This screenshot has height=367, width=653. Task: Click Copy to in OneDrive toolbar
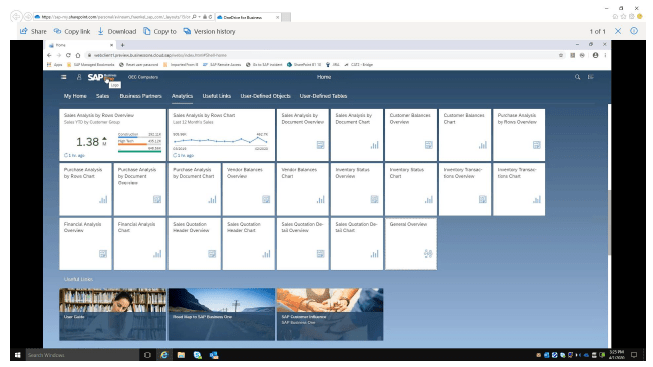160,31
